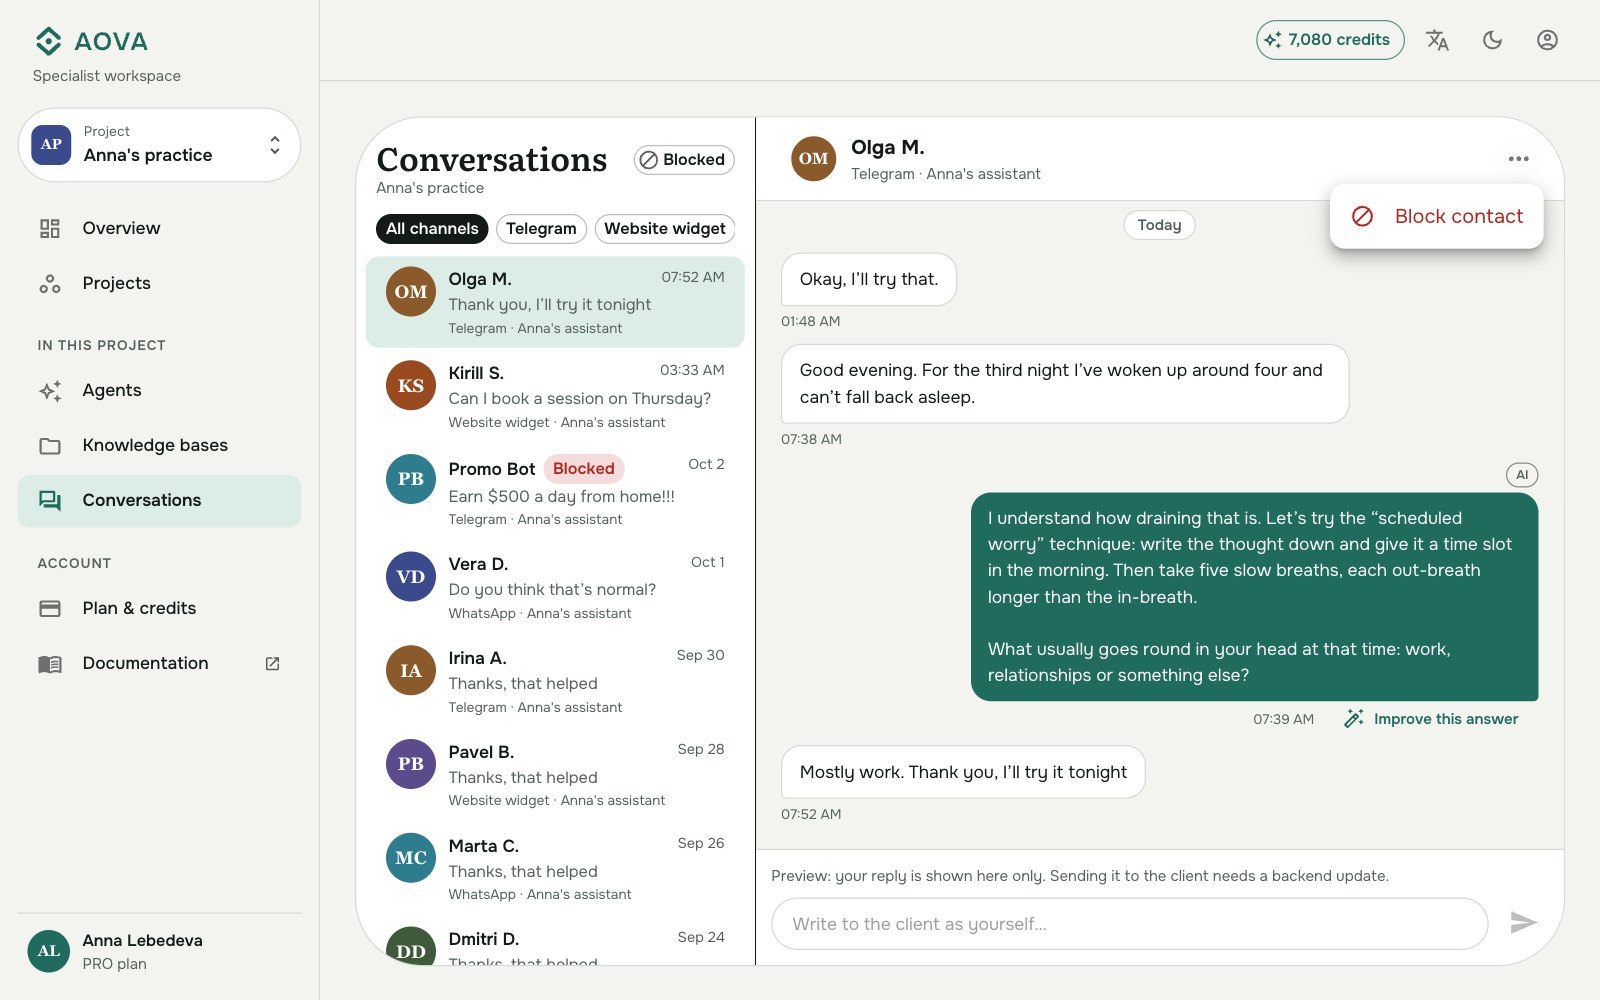Image resolution: width=1600 pixels, height=1000 pixels.
Task: Click Olga M. avatar in chat header
Action: (x=813, y=159)
